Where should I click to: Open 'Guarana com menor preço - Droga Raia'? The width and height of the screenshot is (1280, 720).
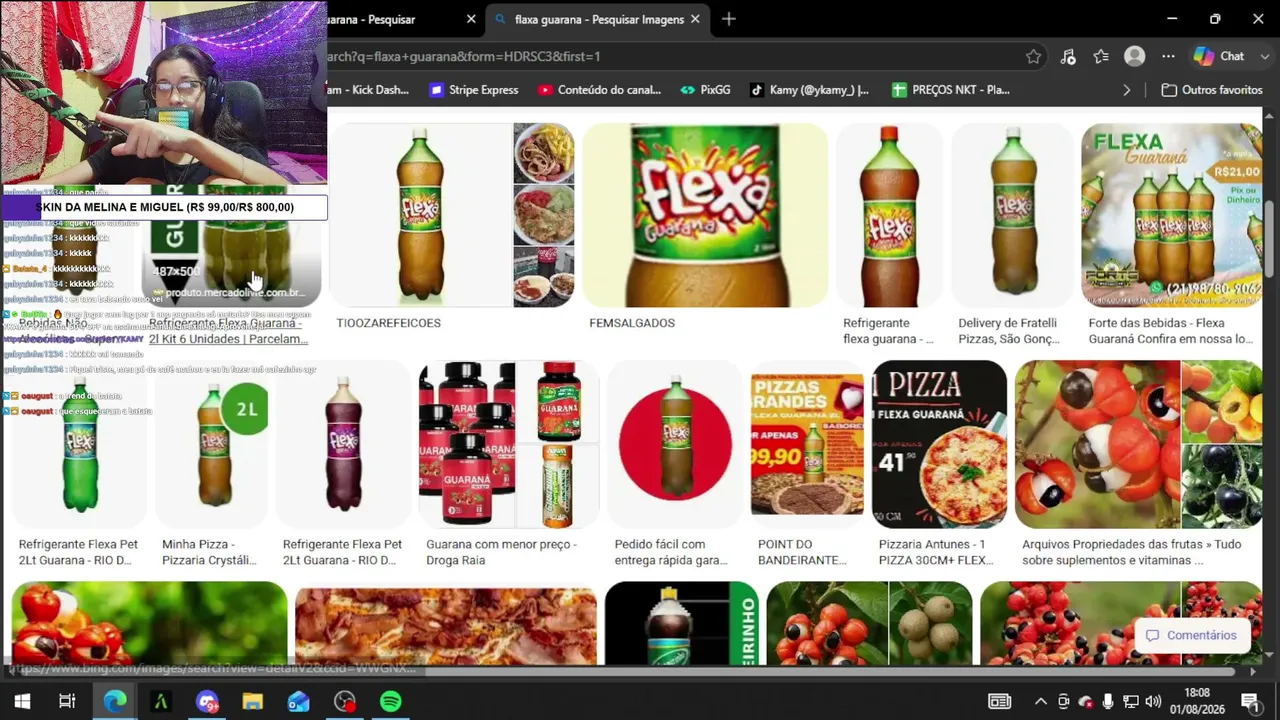(x=501, y=552)
